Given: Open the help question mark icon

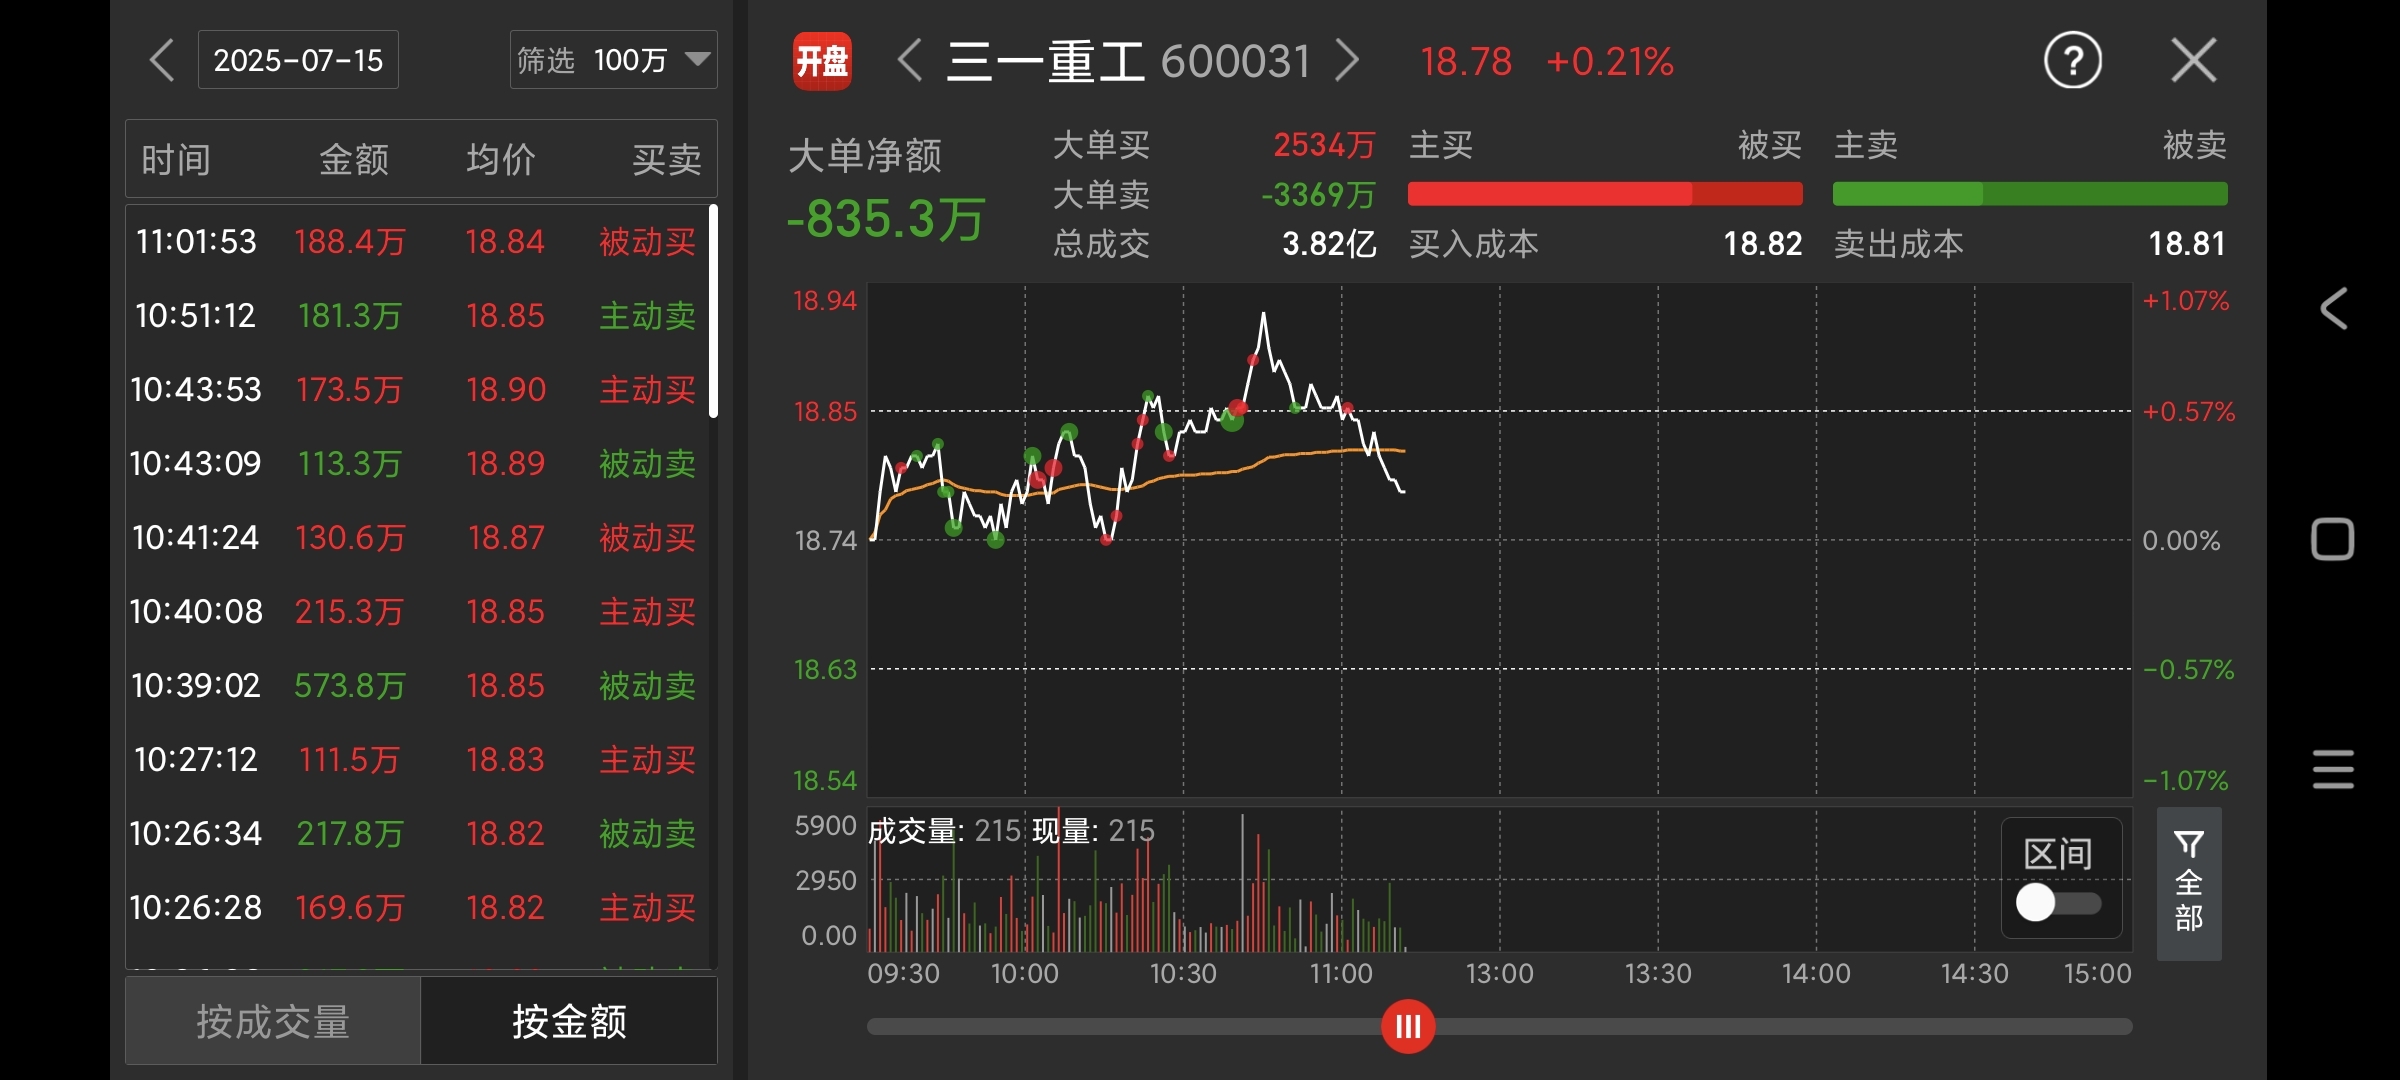Looking at the screenshot, I should (2072, 61).
